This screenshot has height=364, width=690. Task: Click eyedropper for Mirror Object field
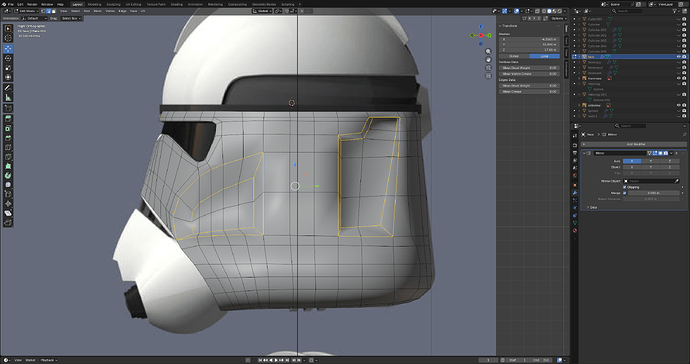point(677,181)
